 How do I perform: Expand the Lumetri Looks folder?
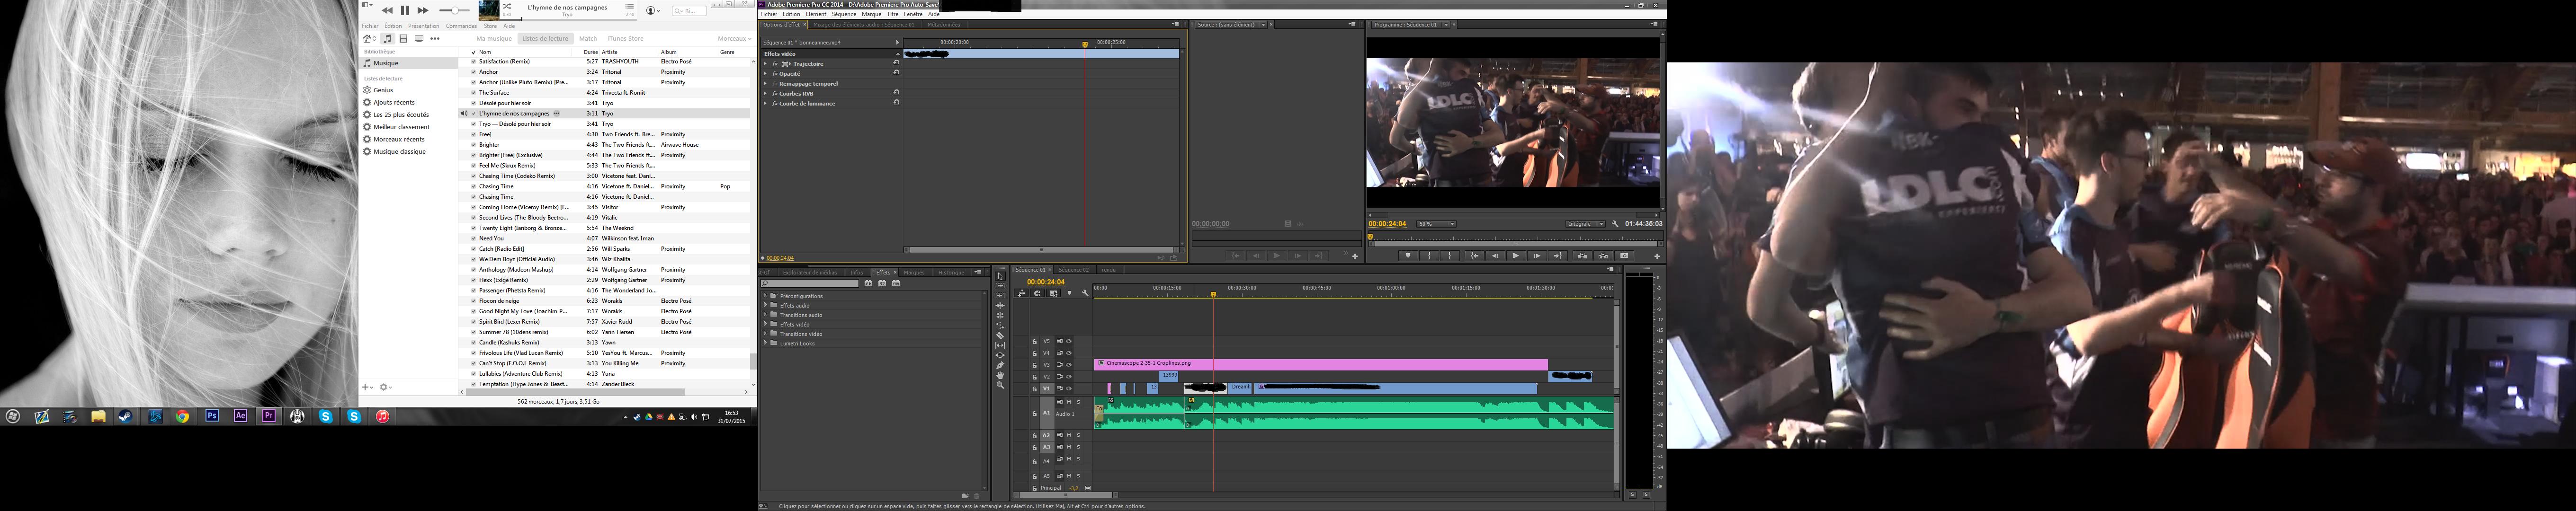[x=765, y=343]
